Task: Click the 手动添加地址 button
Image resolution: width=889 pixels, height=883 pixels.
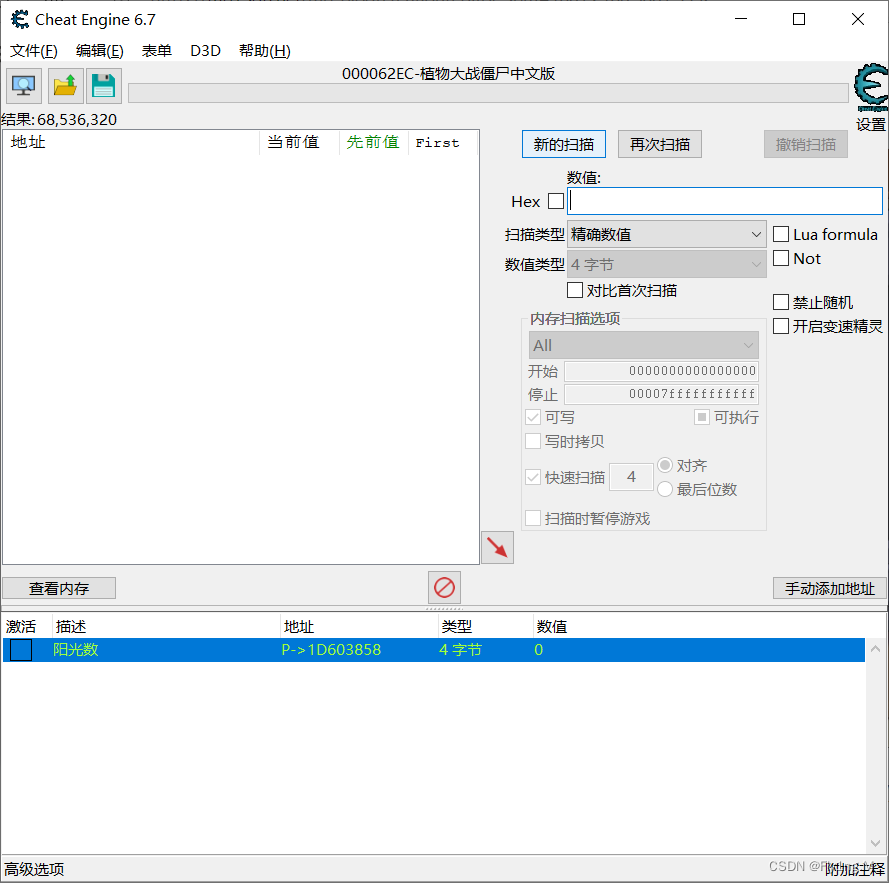Action: click(x=829, y=588)
